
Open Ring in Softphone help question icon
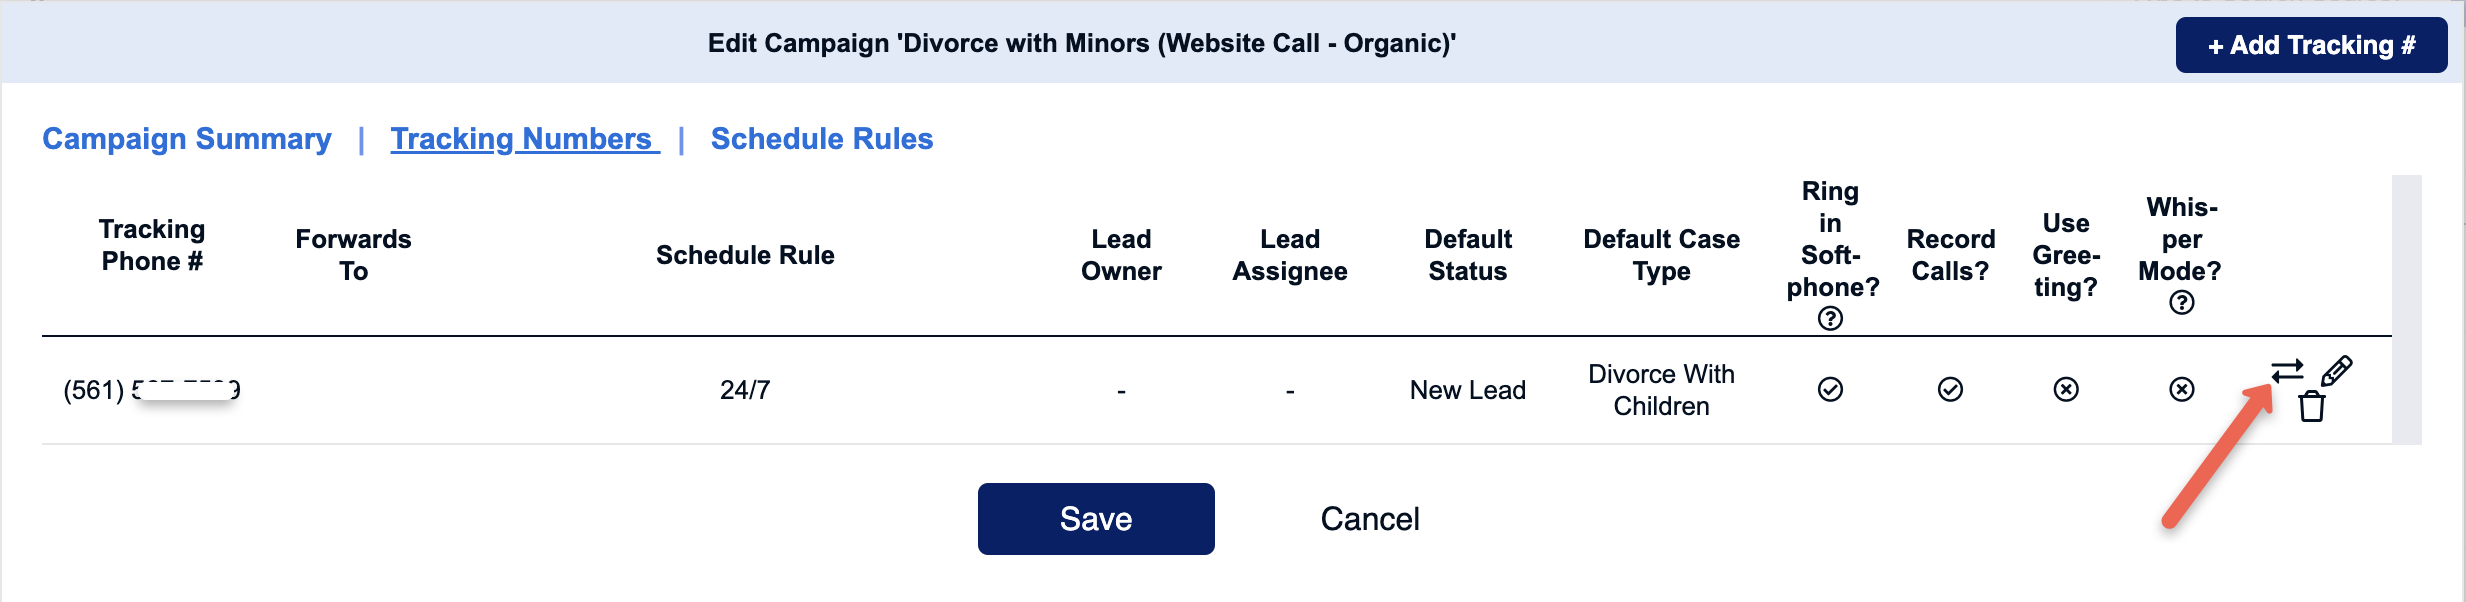point(1830,319)
